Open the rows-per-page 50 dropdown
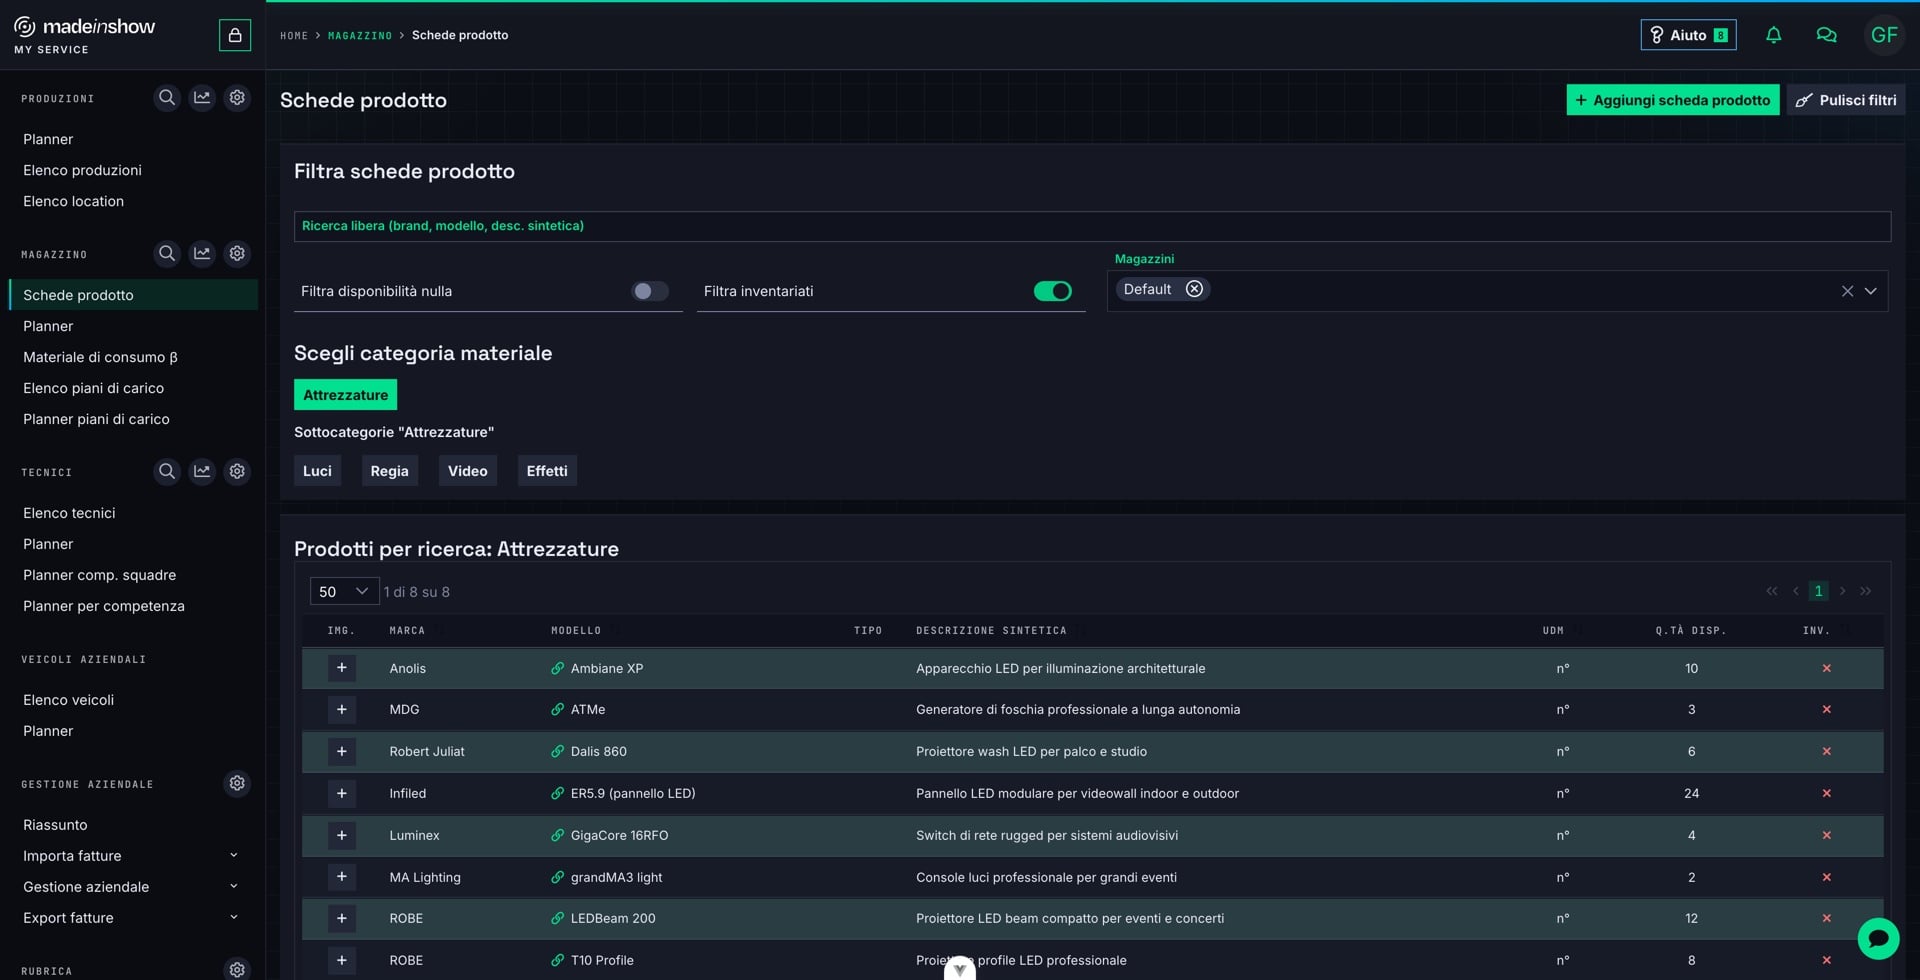Viewport: 1920px width, 980px height. pos(344,592)
